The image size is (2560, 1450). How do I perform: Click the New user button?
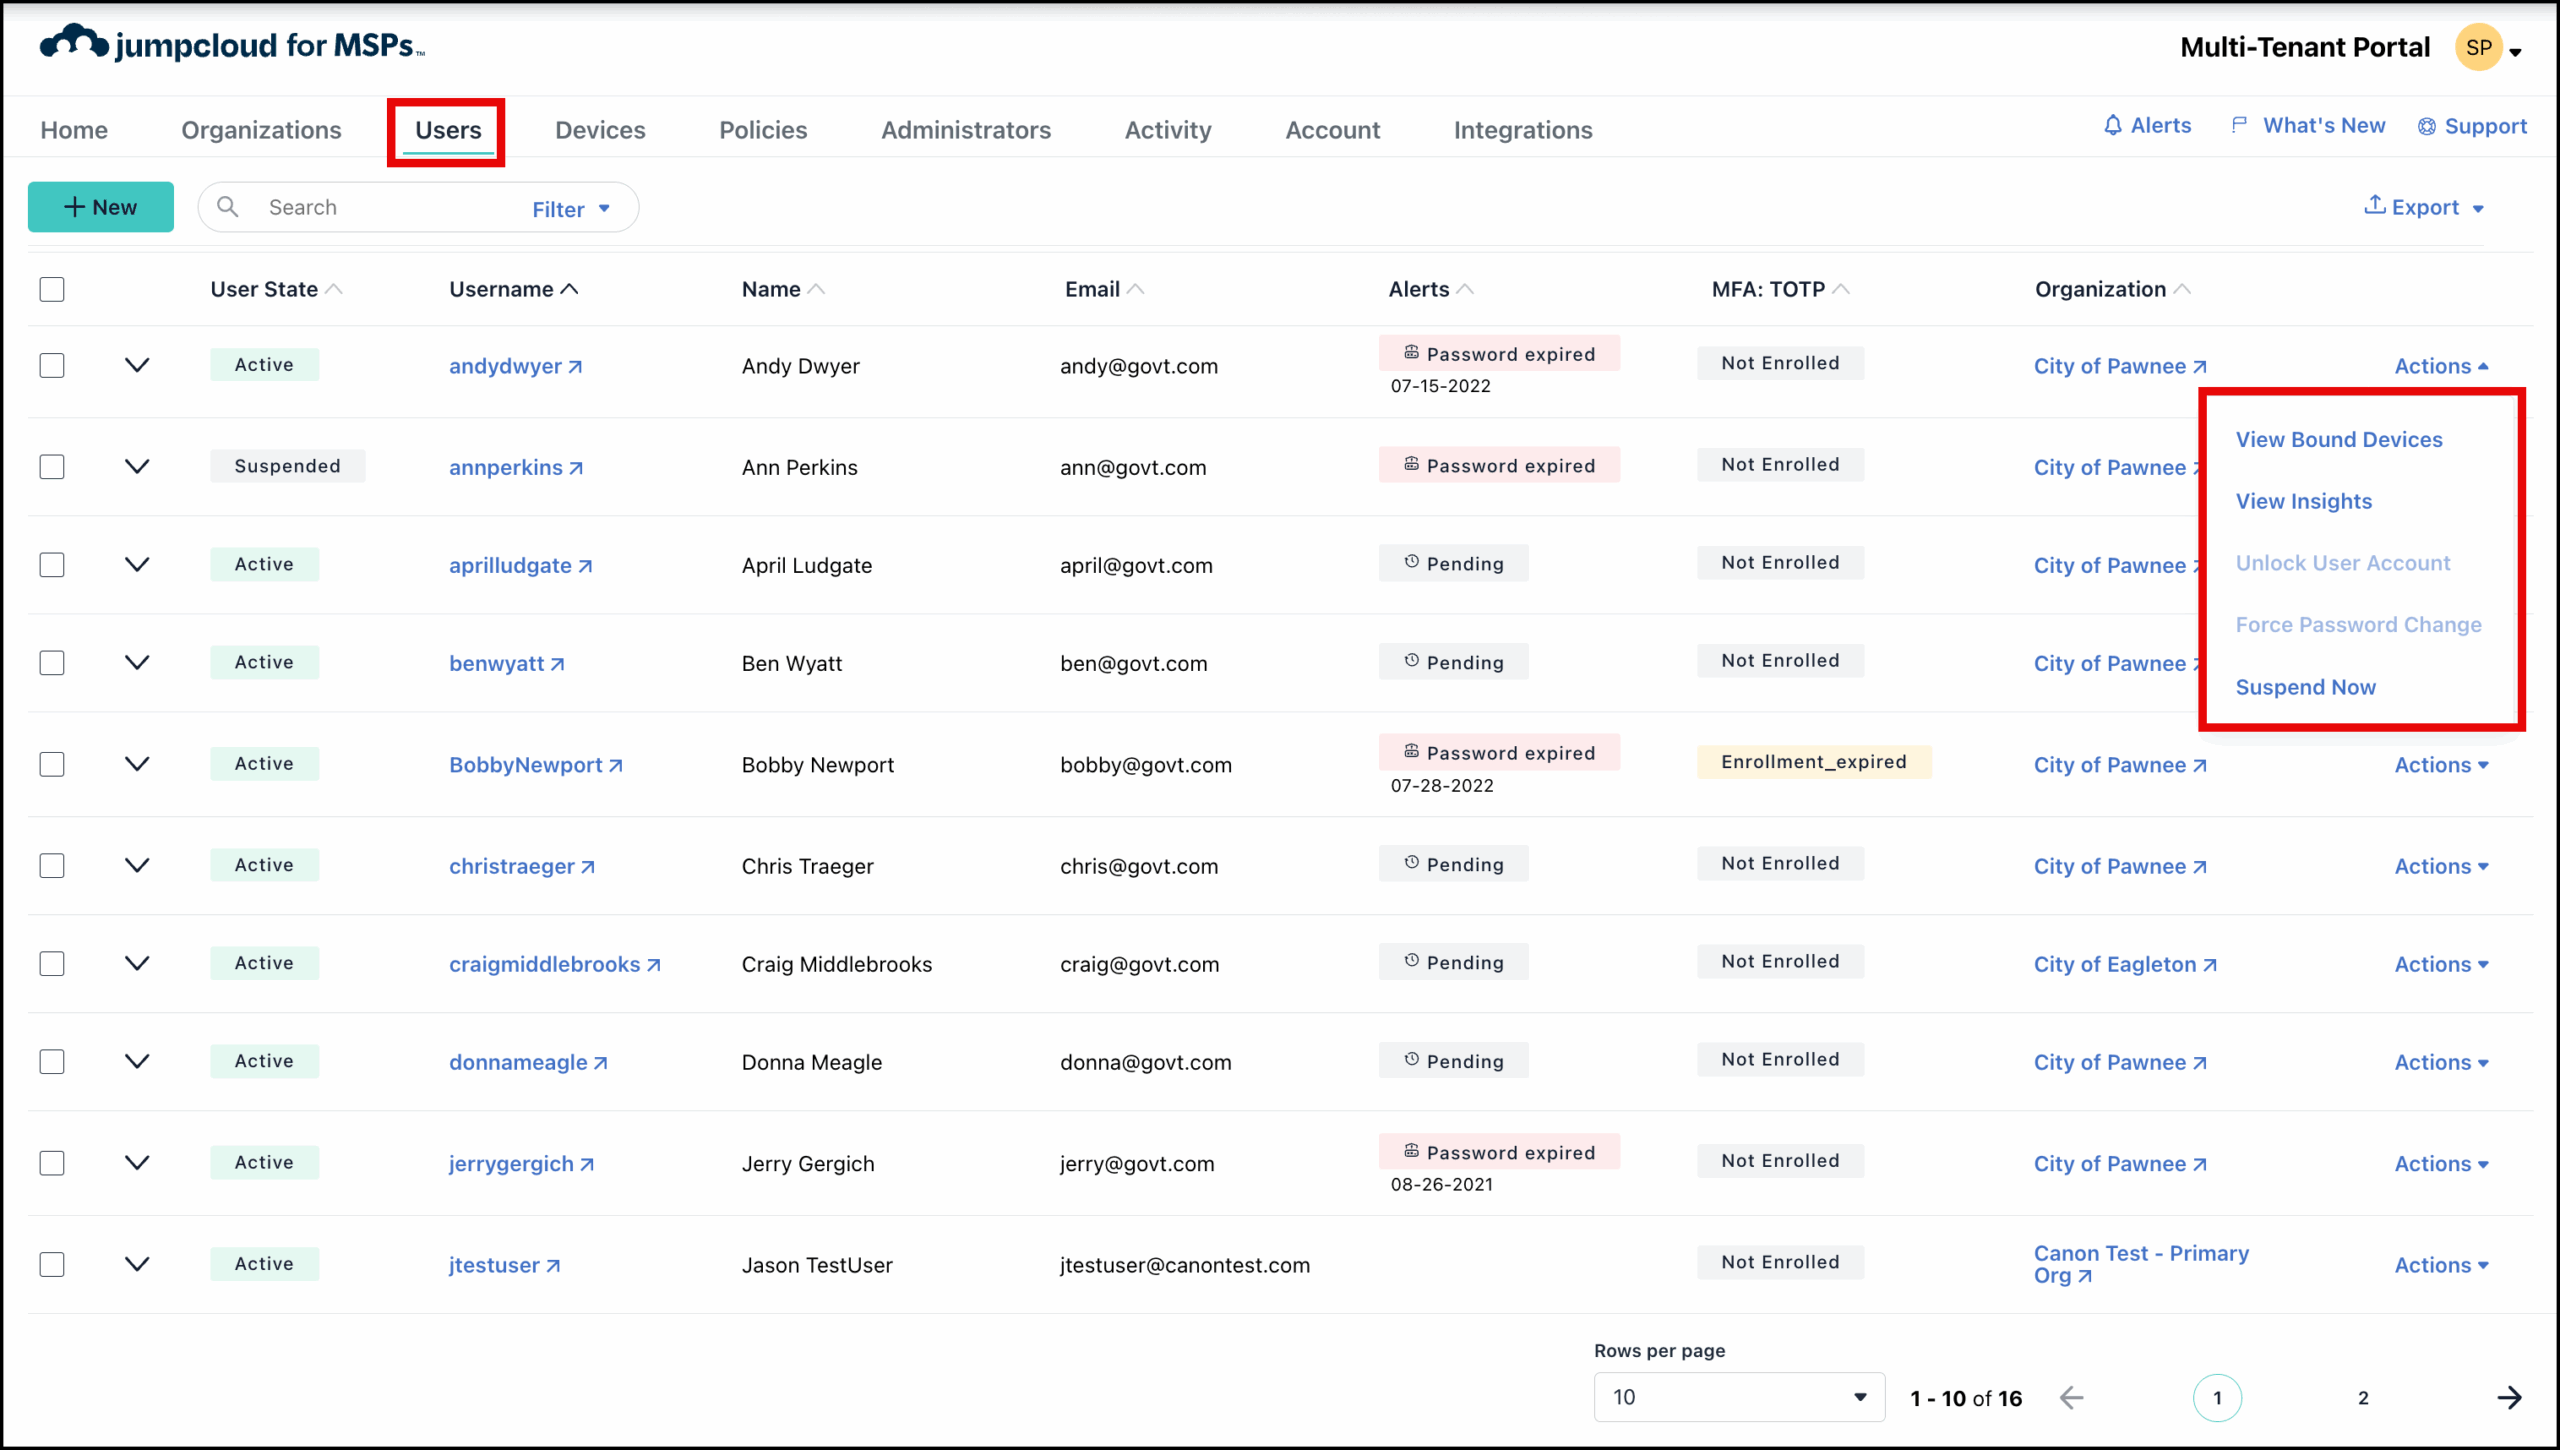101,207
